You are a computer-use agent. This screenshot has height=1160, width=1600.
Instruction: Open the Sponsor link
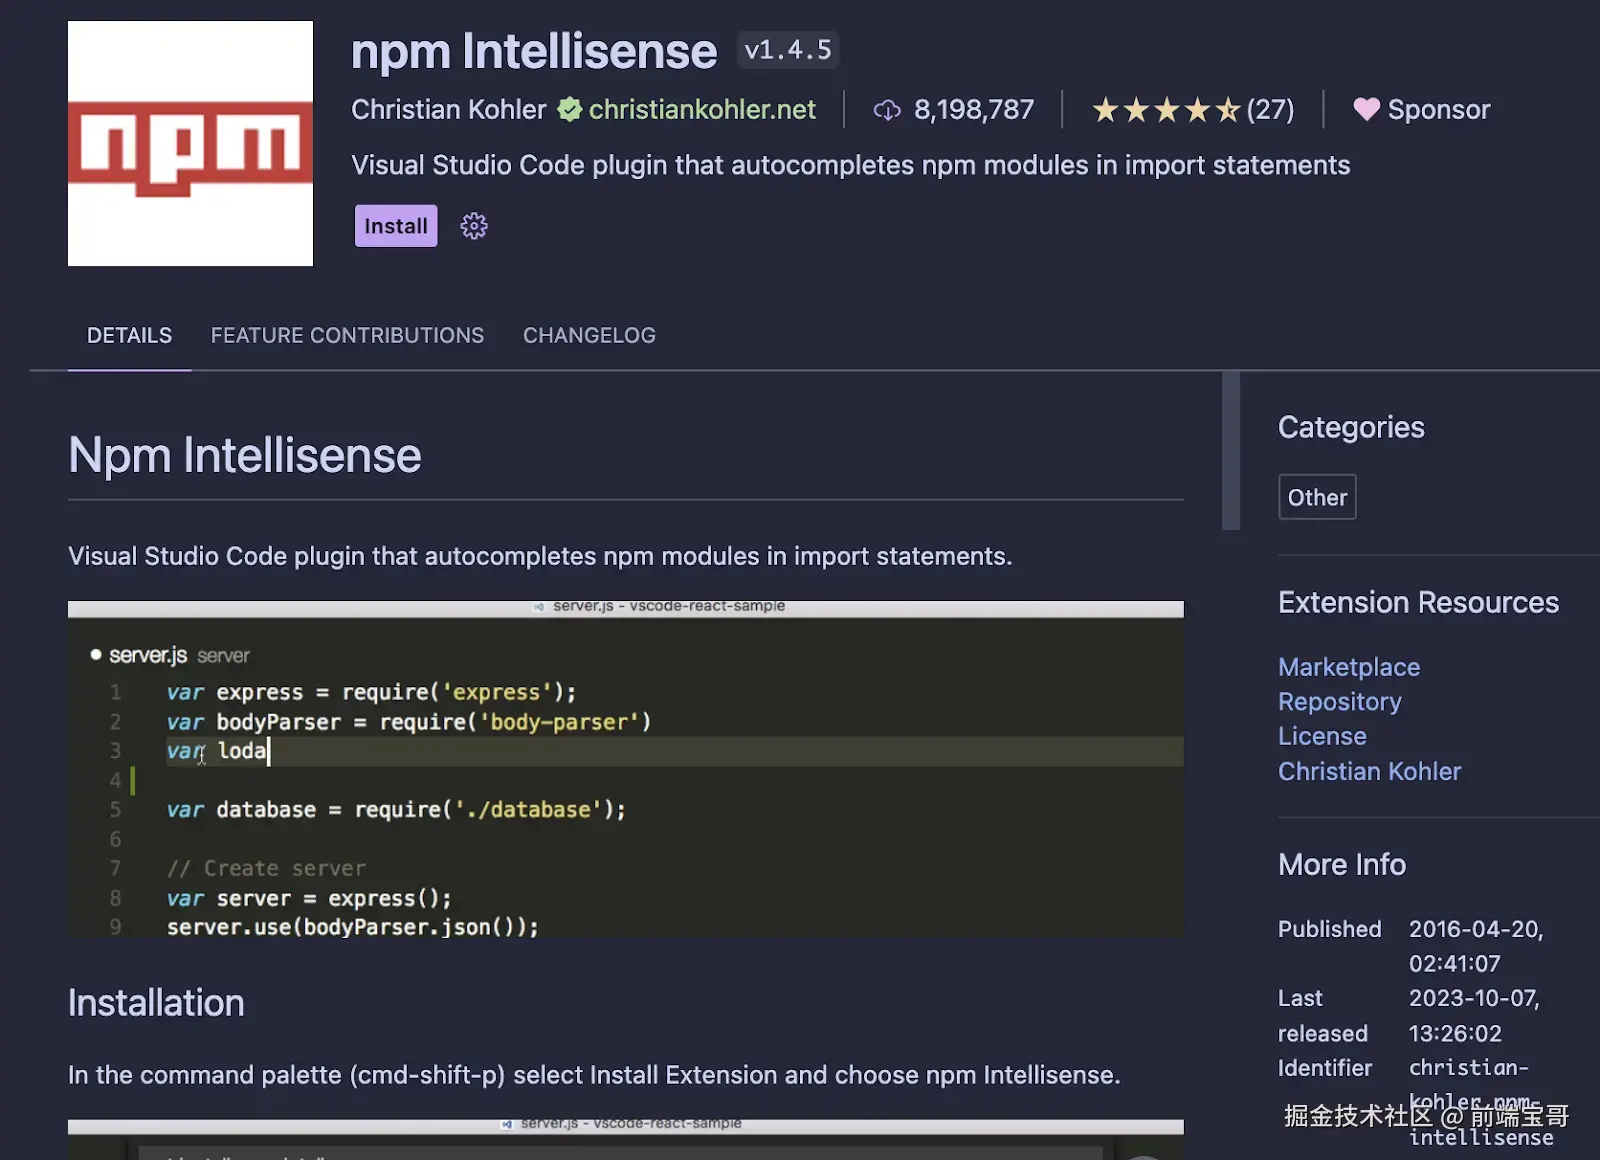[1439, 109]
